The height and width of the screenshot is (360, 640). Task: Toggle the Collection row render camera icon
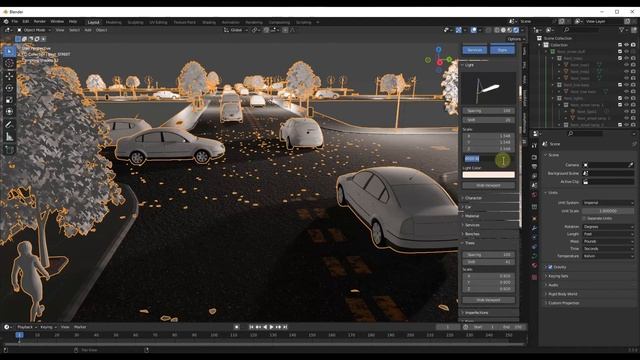[x=633, y=45]
